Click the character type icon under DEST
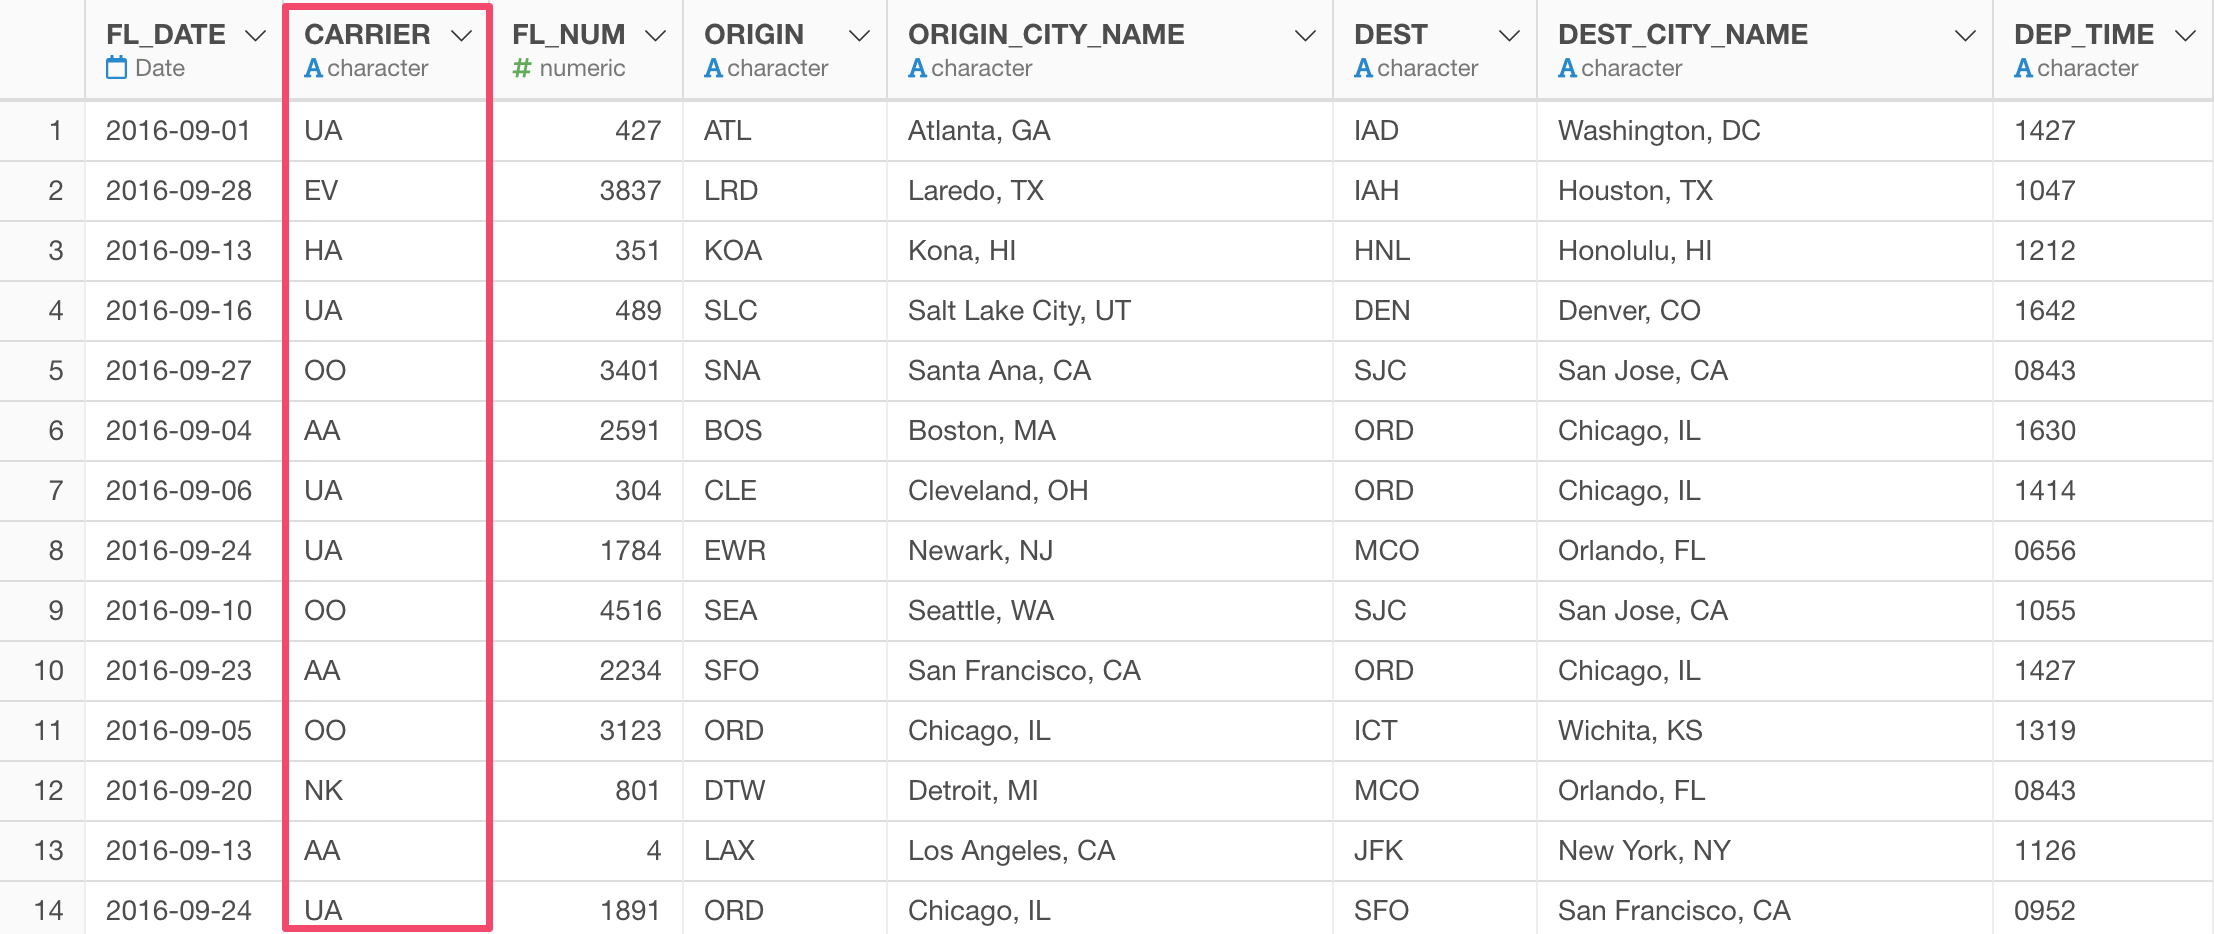 1363,68
